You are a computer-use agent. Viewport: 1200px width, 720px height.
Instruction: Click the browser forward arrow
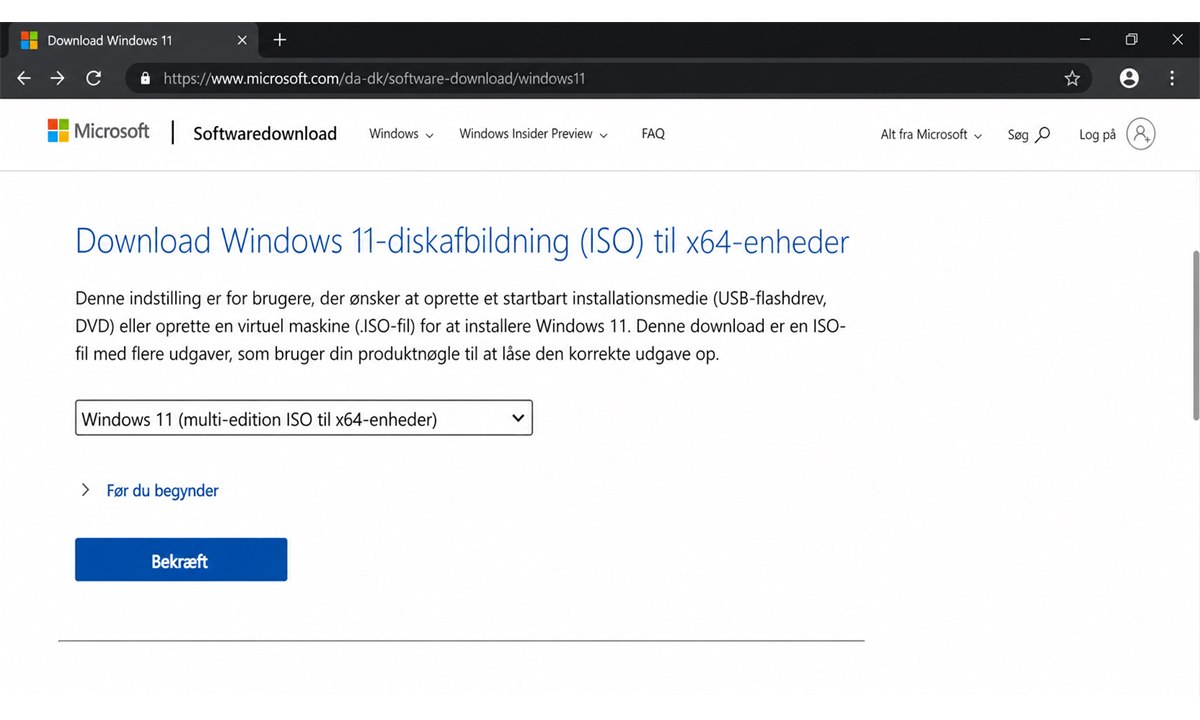[x=58, y=78]
